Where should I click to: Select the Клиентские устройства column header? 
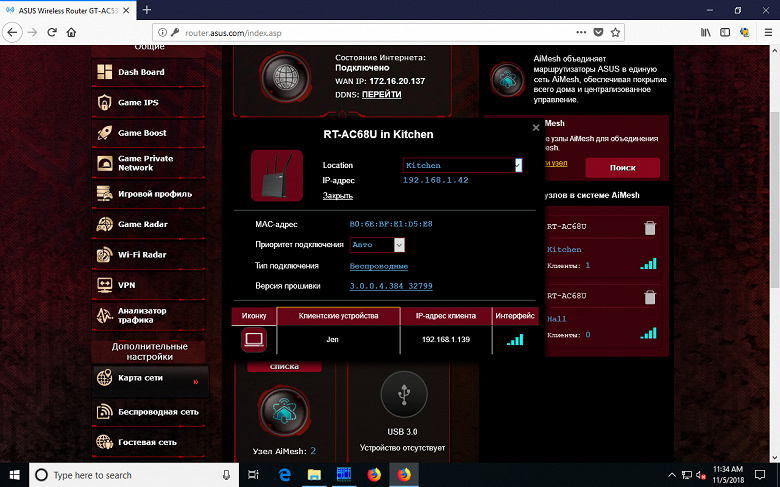pyautogui.click(x=338, y=316)
